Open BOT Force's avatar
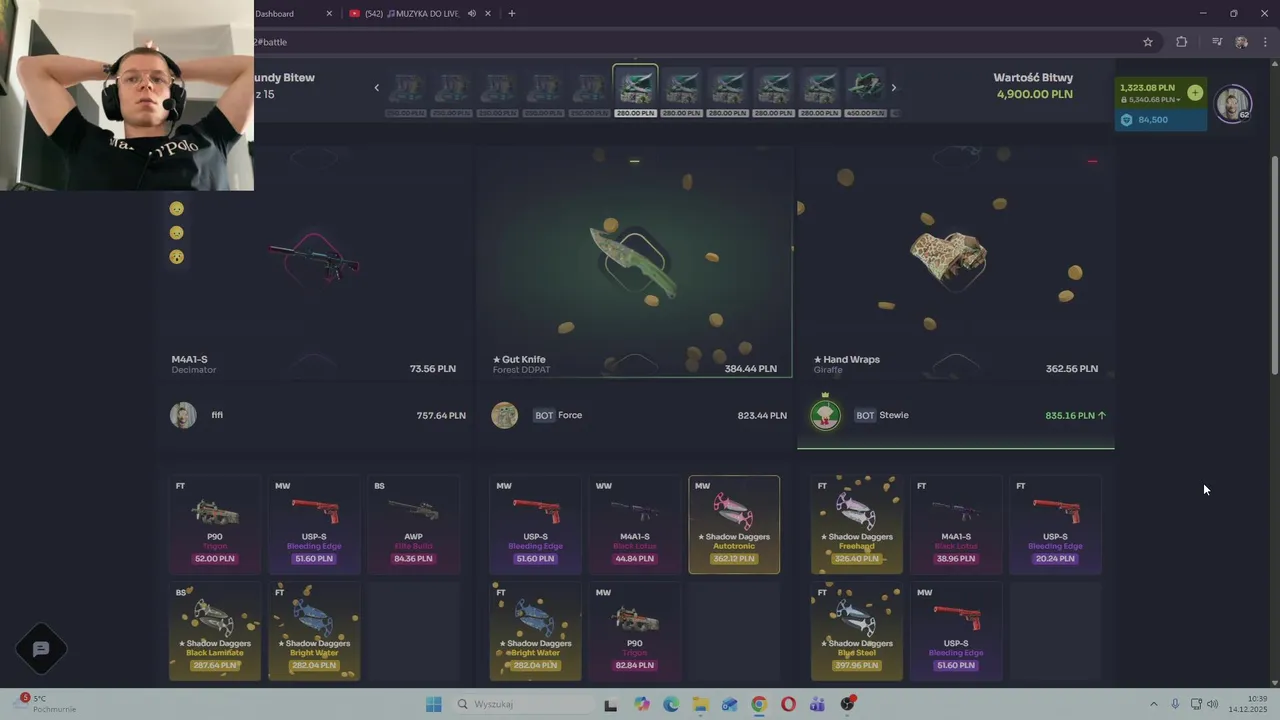The image size is (1280, 720). tap(505, 415)
